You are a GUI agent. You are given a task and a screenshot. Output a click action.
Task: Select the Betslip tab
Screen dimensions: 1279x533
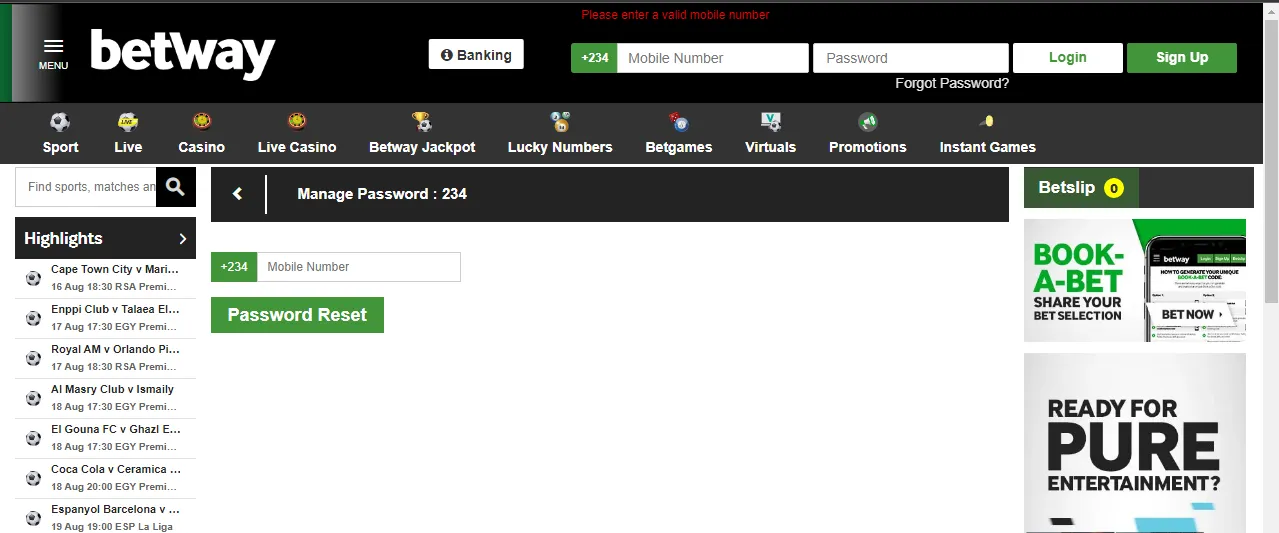pyautogui.click(x=1081, y=188)
